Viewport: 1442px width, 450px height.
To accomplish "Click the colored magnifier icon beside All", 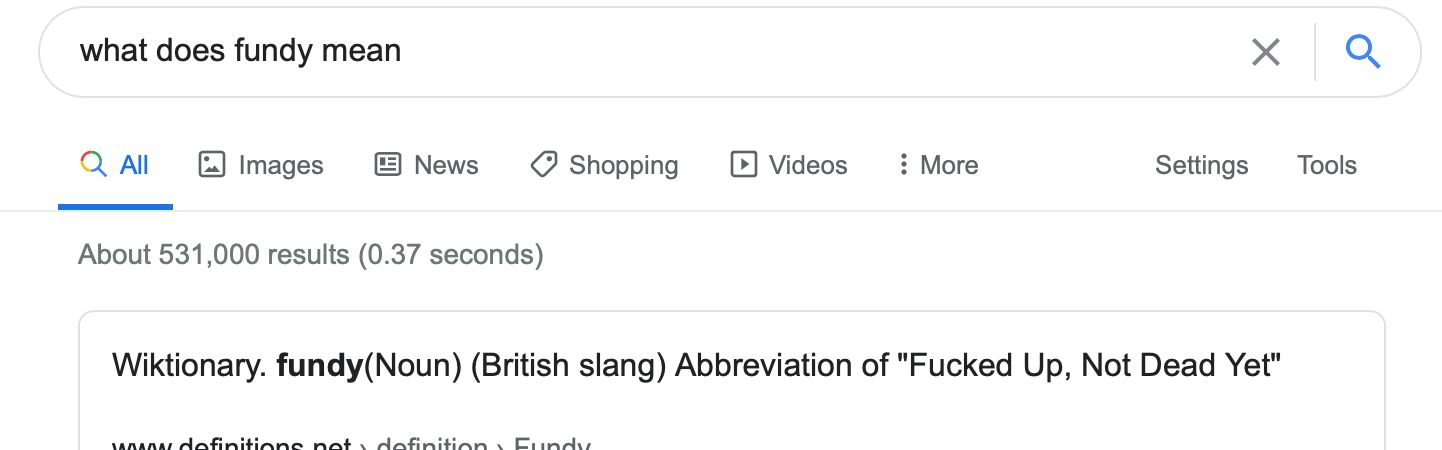I will [x=94, y=165].
